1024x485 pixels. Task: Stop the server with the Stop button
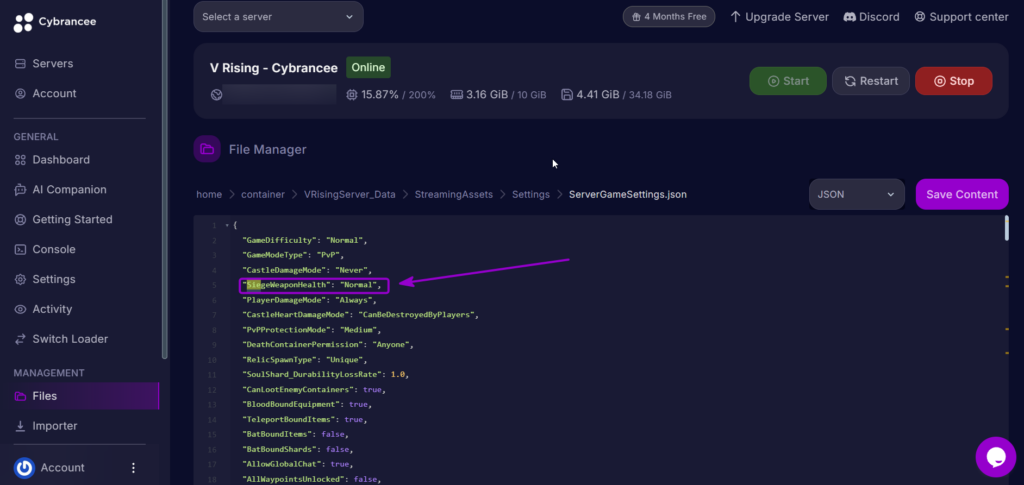953,81
